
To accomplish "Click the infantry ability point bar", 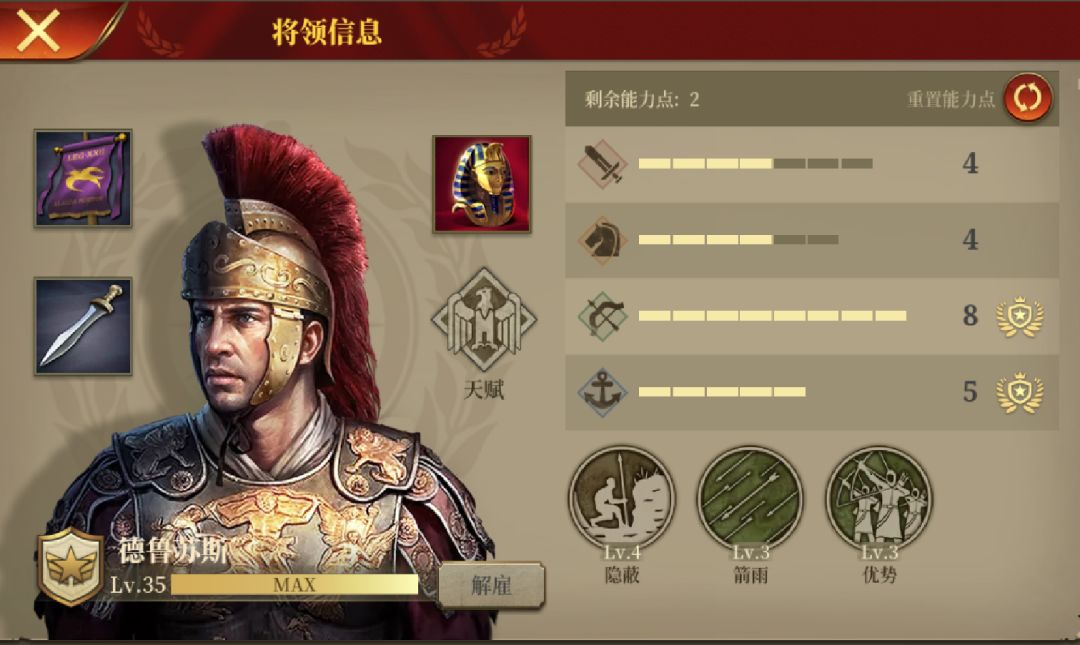I will pos(756,164).
